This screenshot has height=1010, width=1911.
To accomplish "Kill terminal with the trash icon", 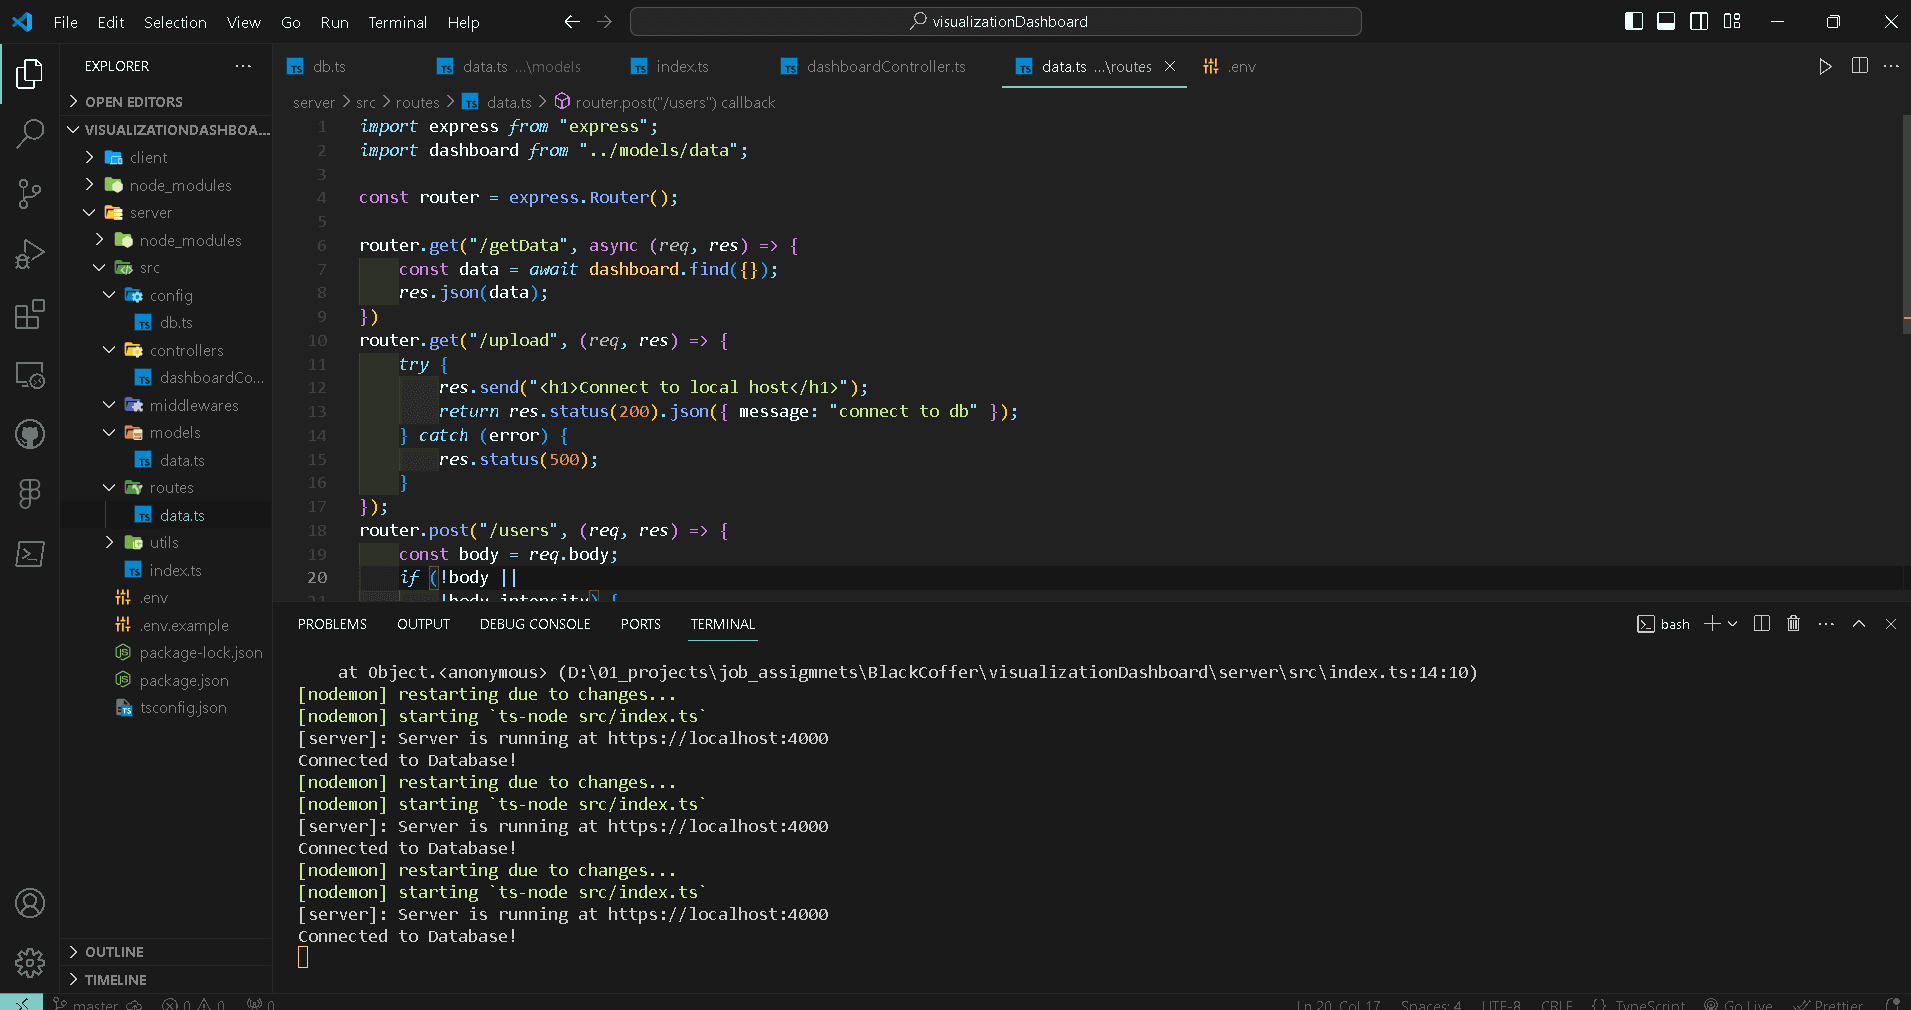I will click(1793, 624).
